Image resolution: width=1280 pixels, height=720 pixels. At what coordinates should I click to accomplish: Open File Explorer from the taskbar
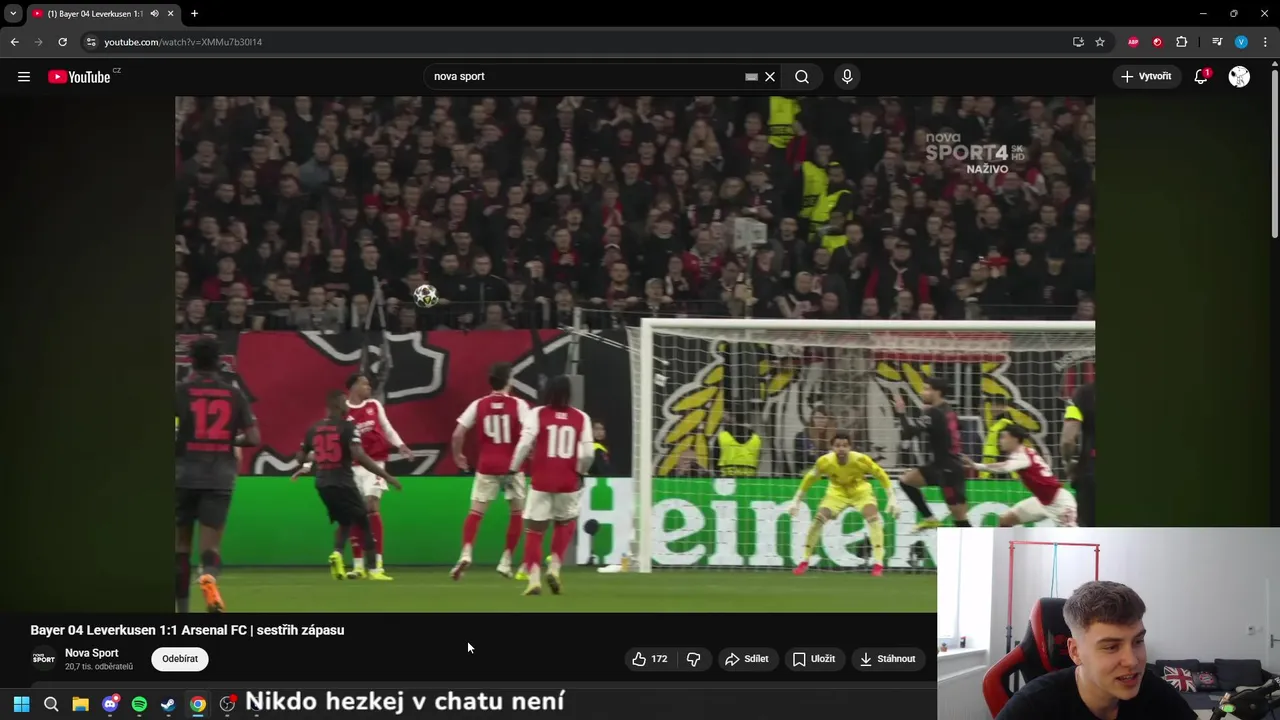click(80, 704)
